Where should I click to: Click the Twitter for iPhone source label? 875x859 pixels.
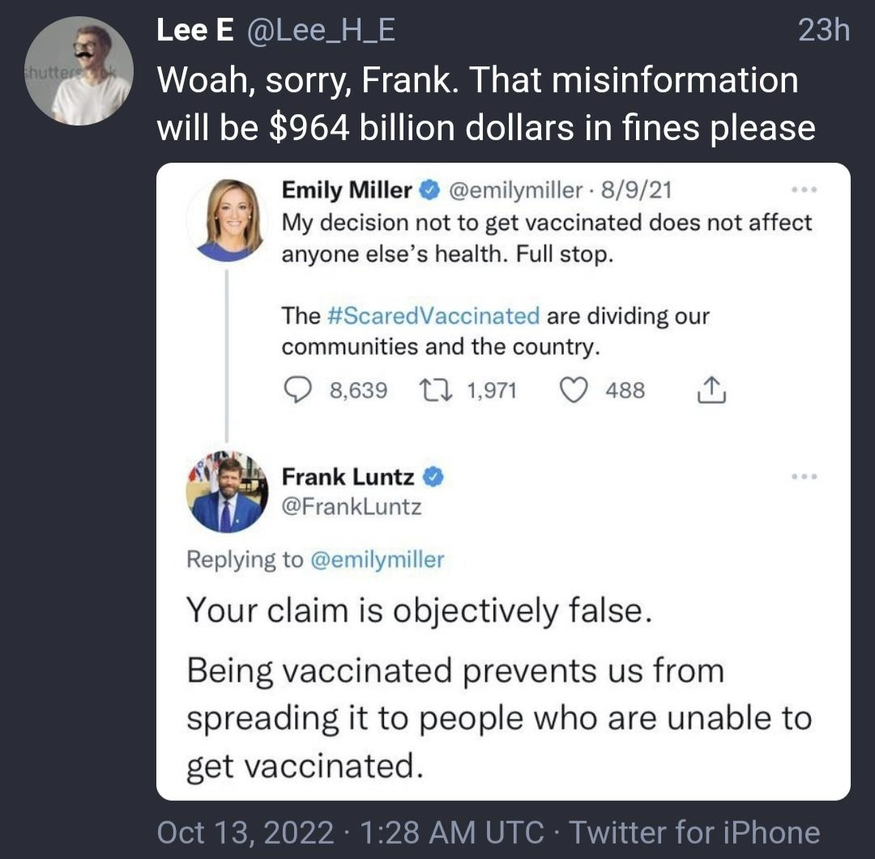click(695, 832)
